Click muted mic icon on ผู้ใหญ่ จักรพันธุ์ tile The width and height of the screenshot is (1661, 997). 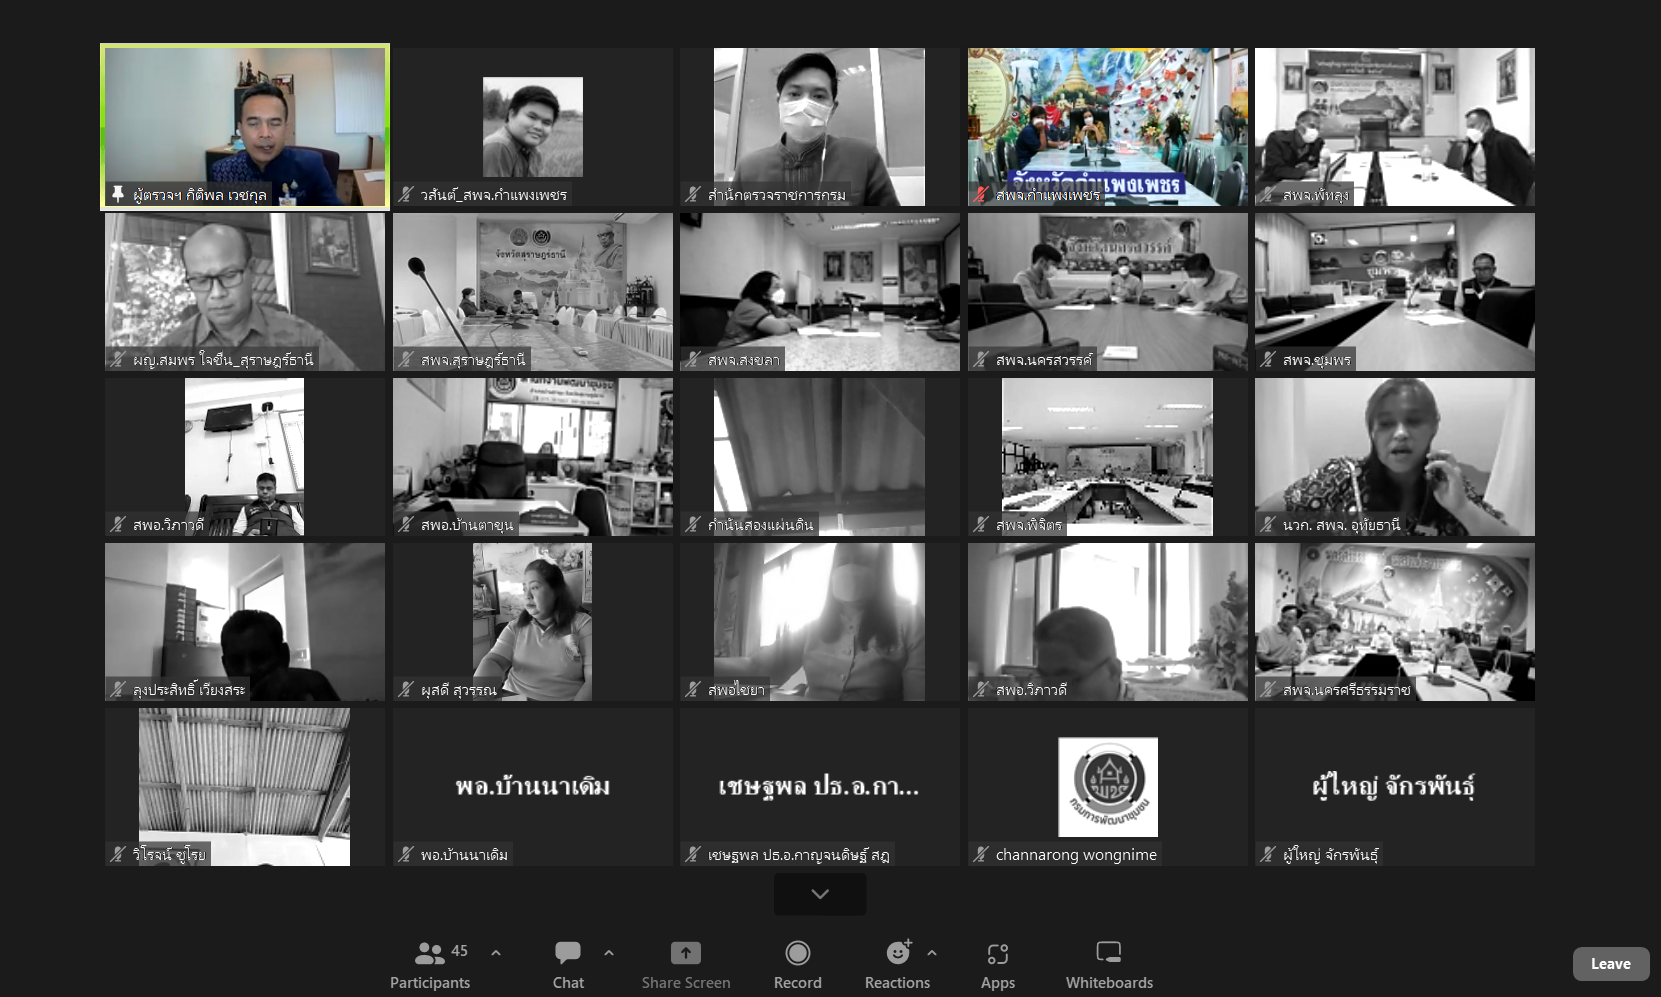pos(1268,854)
